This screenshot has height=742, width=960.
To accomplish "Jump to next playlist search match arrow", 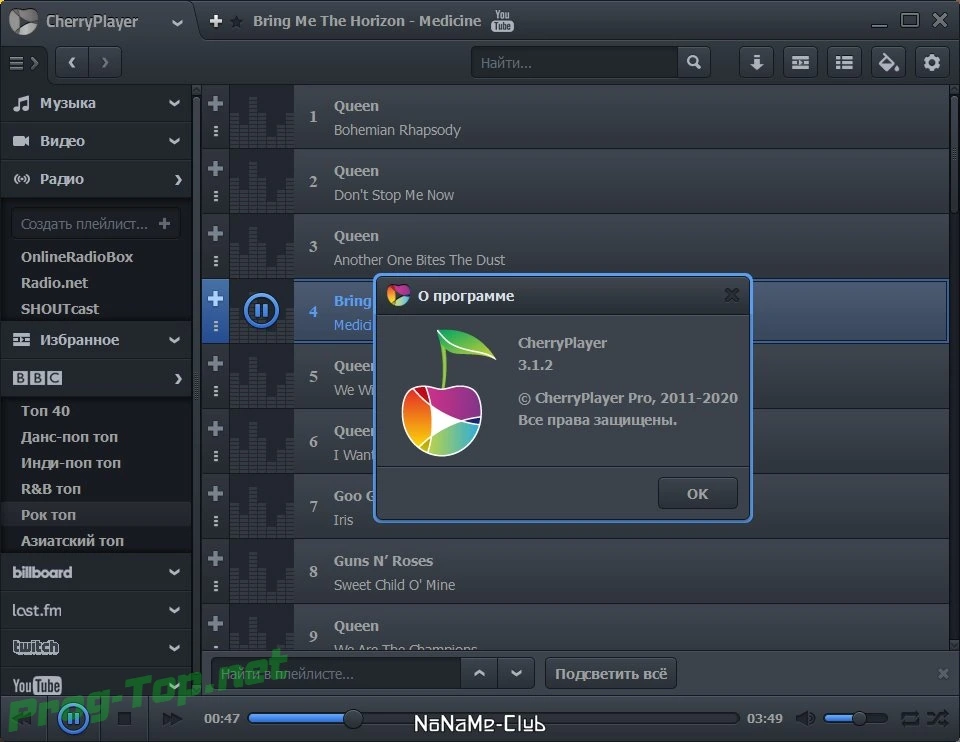I will [x=516, y=673].
